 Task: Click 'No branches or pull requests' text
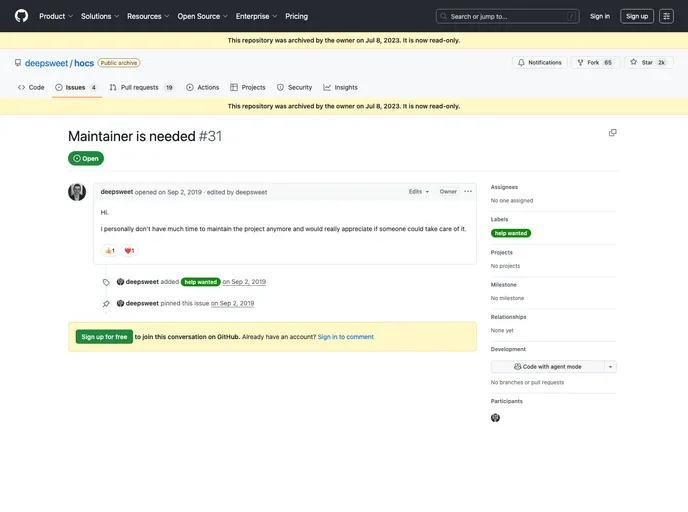[527, 383]
